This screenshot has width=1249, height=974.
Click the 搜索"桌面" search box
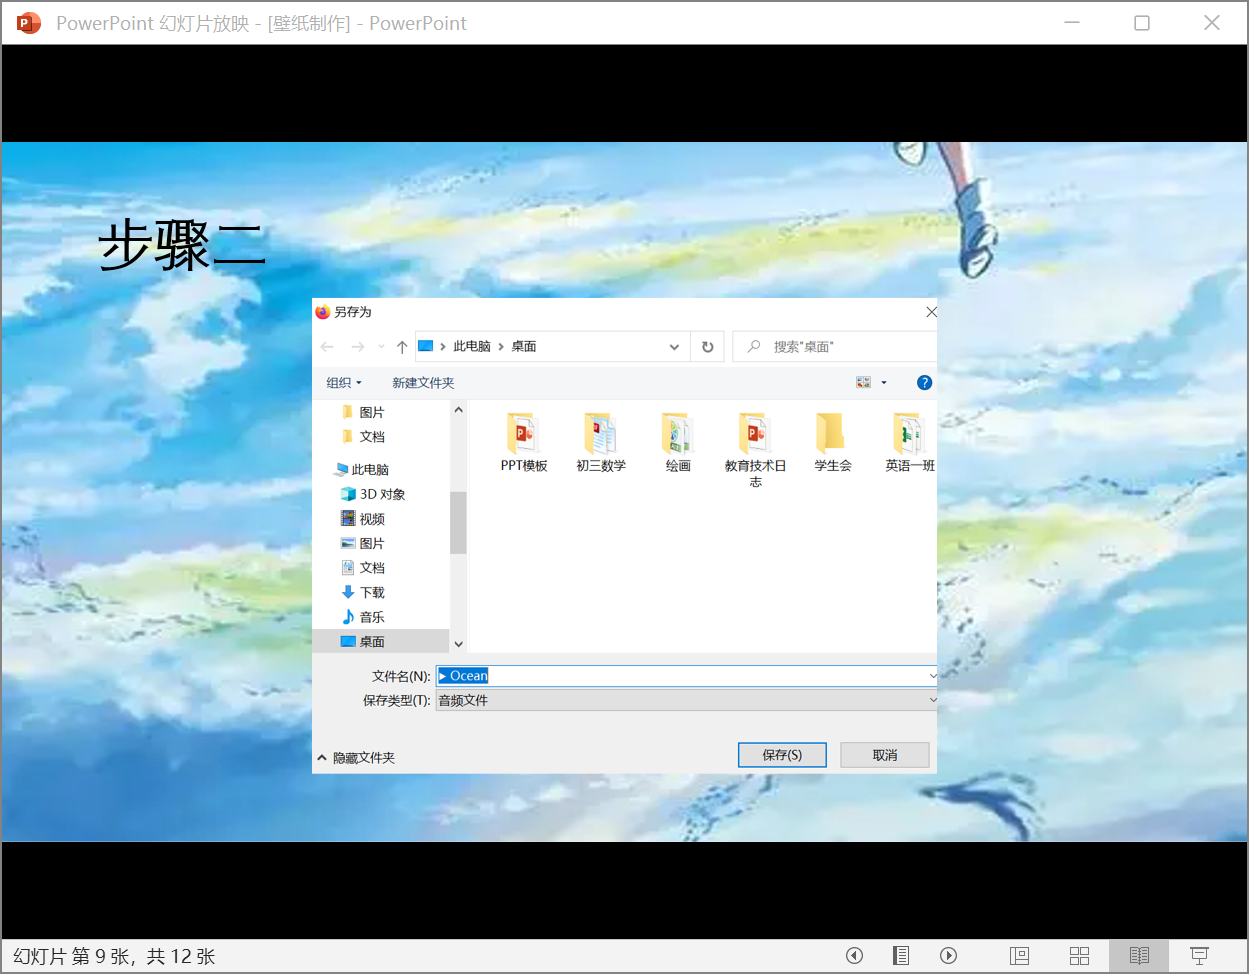tap(835, 347)
